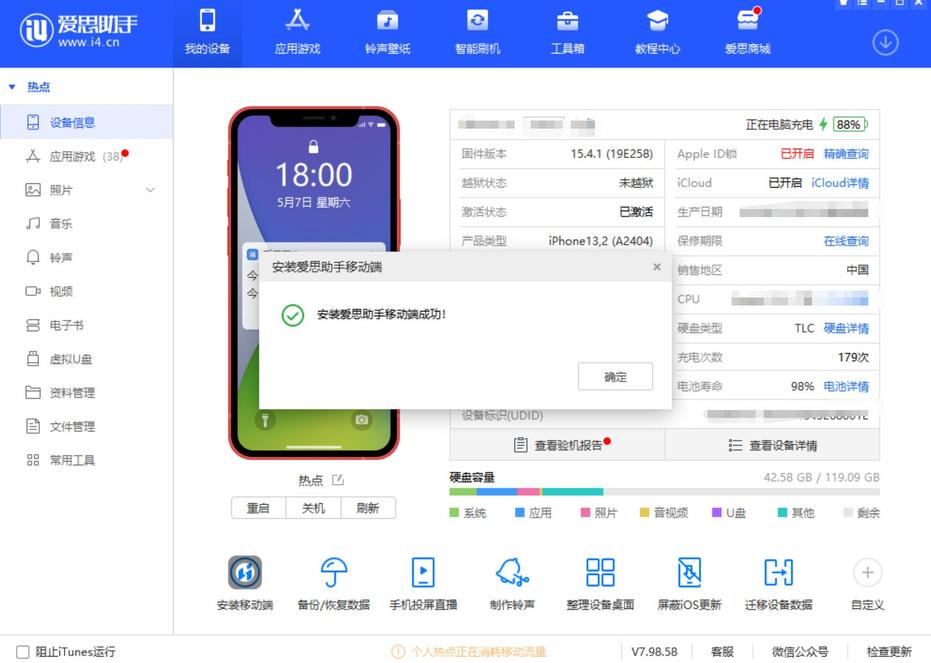Click the 应用 blue storage legend
This screenshot has width=931, height=663.
coord(533,513)
